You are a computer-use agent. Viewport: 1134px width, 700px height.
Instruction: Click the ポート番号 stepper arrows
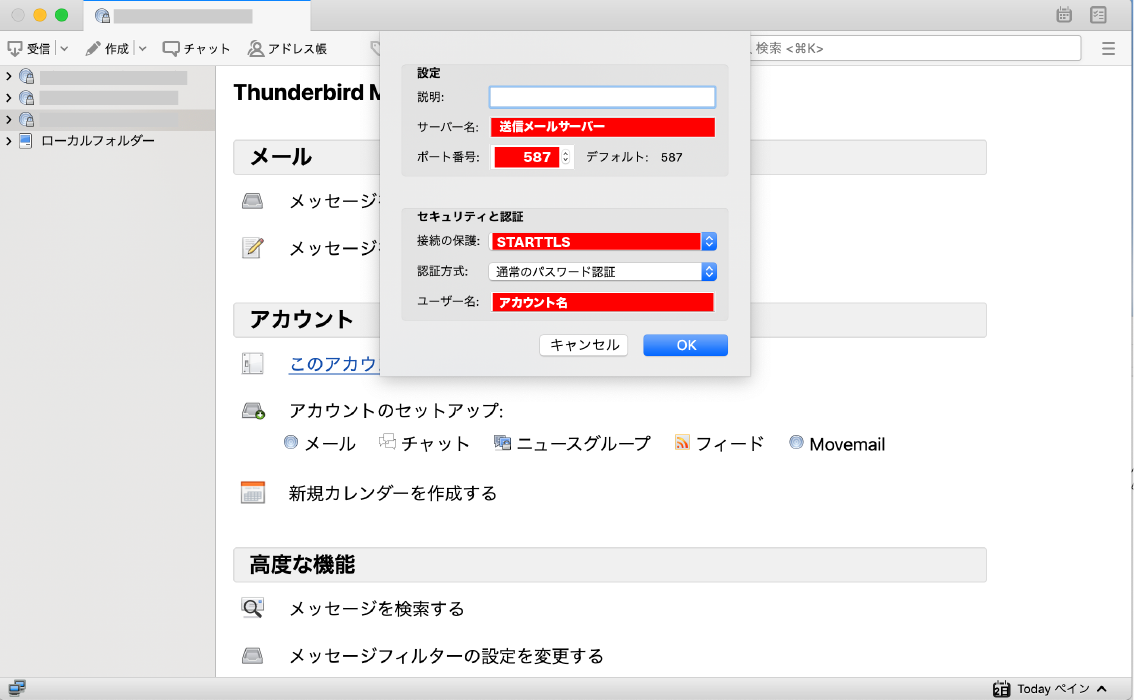[566, 157]
